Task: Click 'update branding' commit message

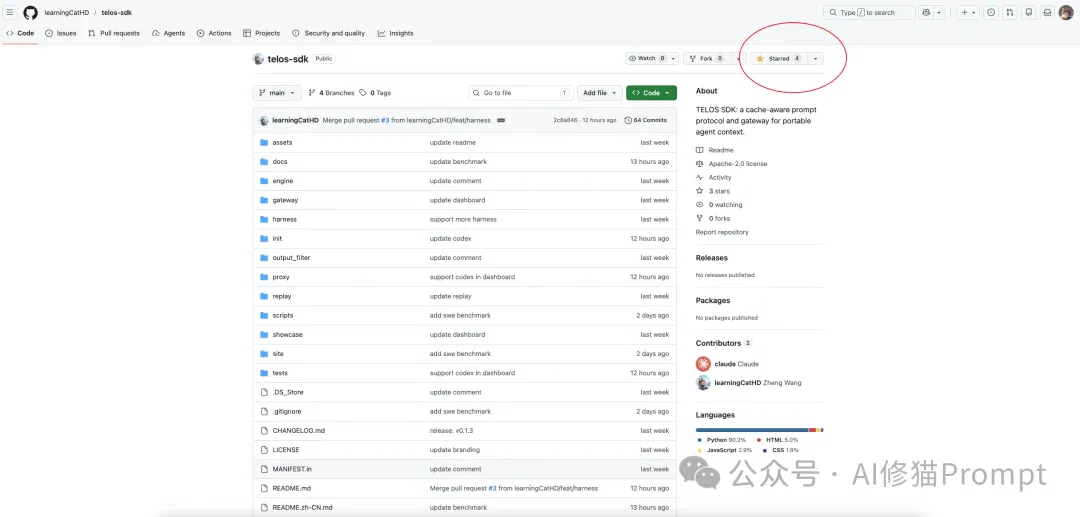Action: pyautogui.click(x=455, y=450)
